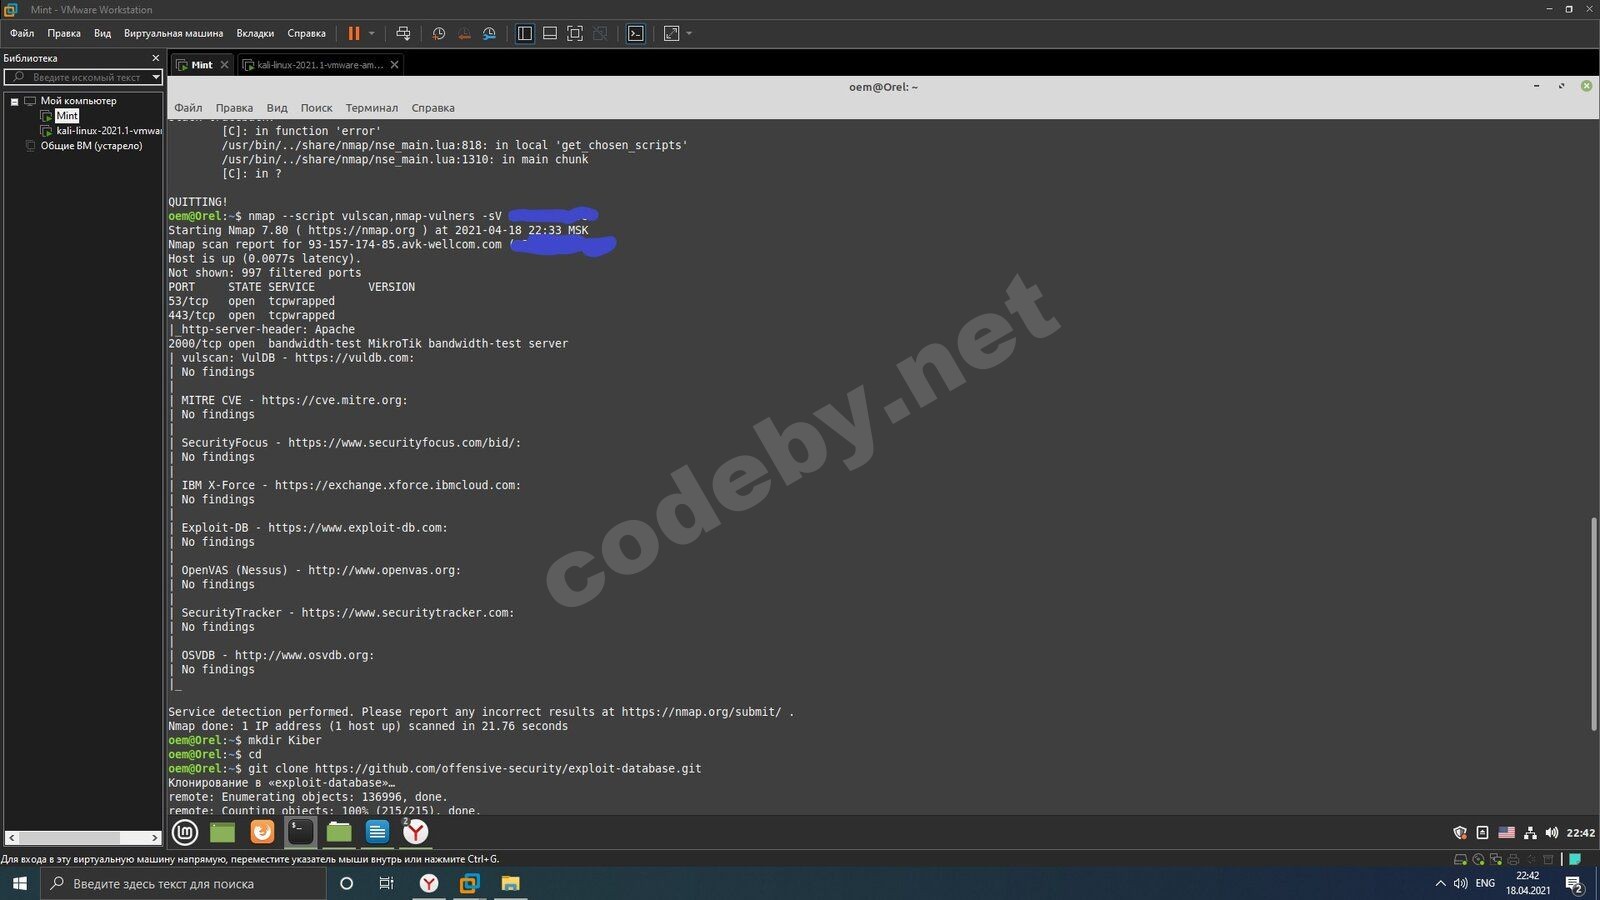Click the orange Pause virtual machine button
The width and height of the screenshot is (1600, 900).
[x=353, y=33]
